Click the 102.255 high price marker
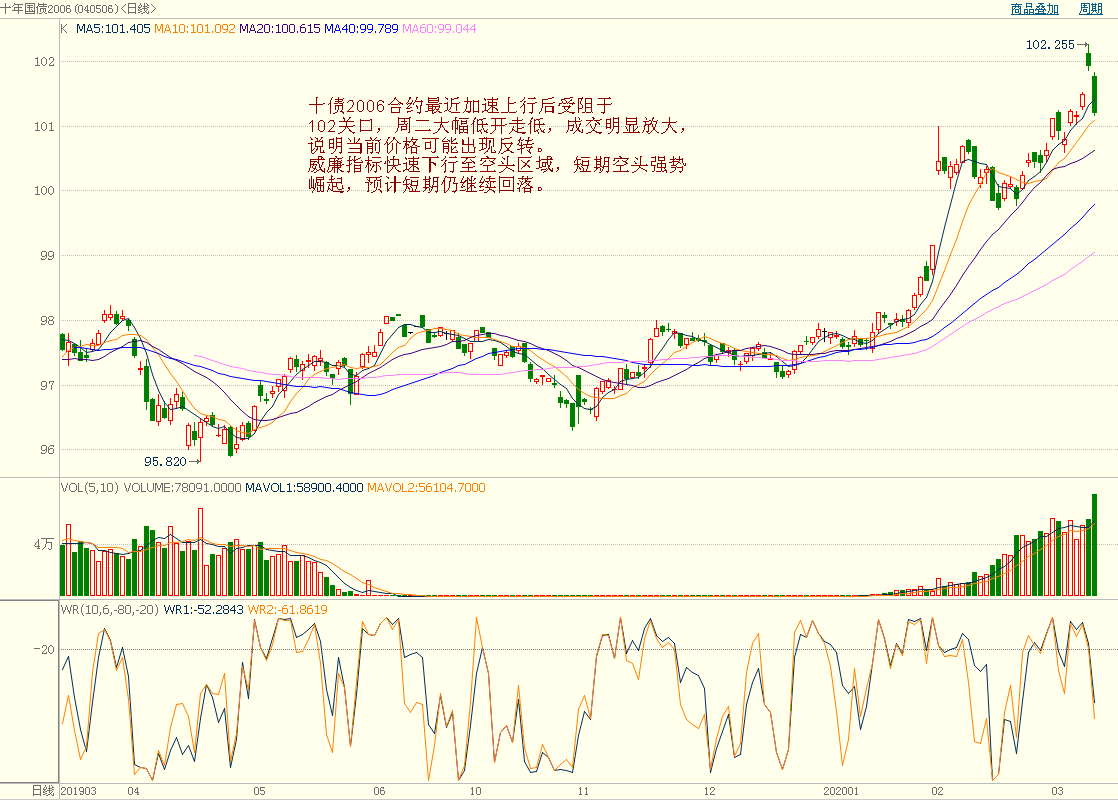1118x800 pixels. [x=1050, y=45]
